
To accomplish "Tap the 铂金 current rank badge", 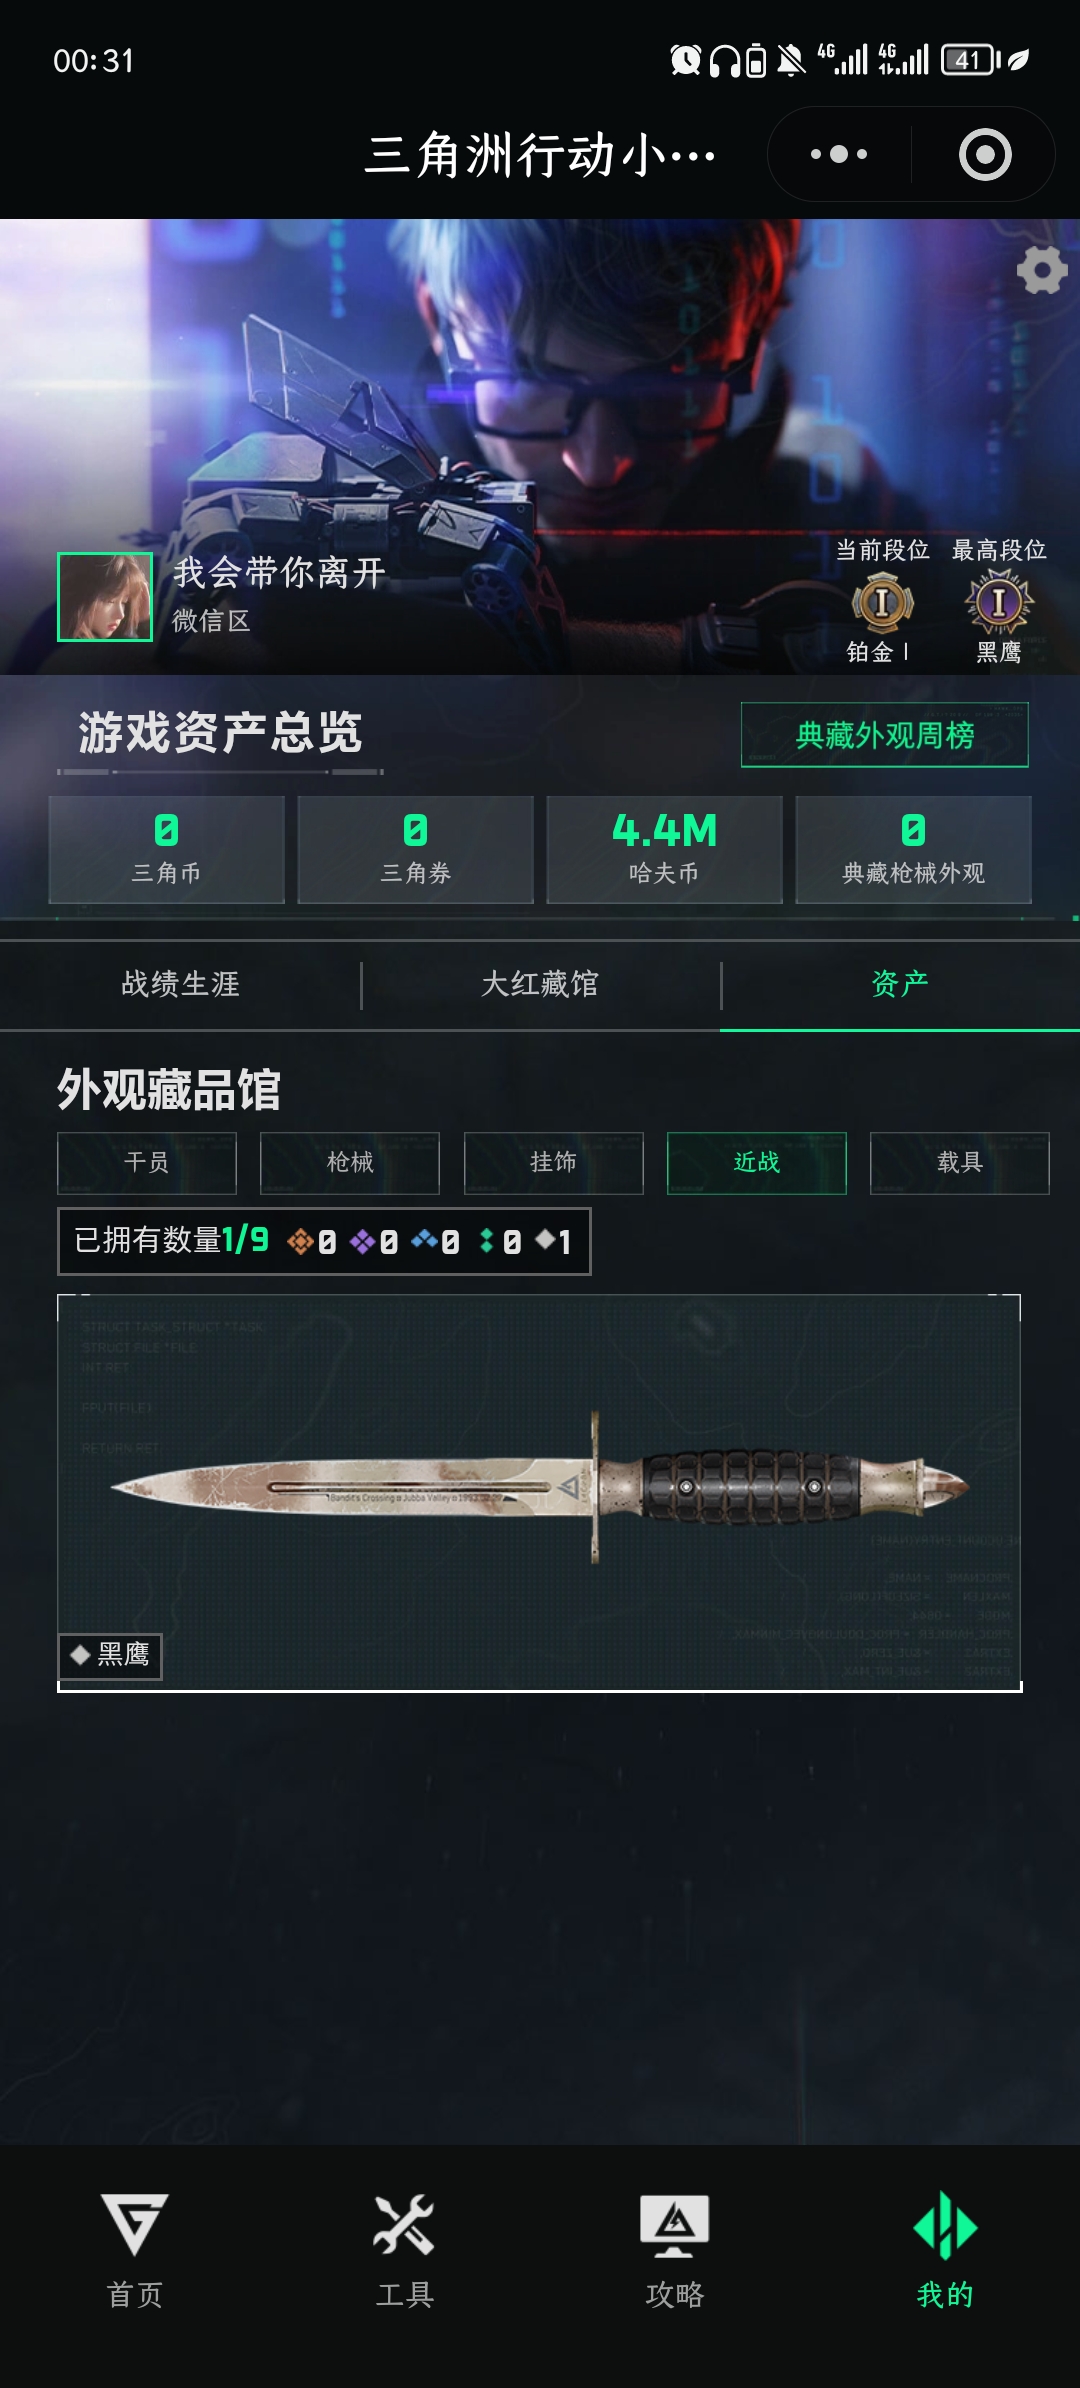I will [x=882, y=603].
